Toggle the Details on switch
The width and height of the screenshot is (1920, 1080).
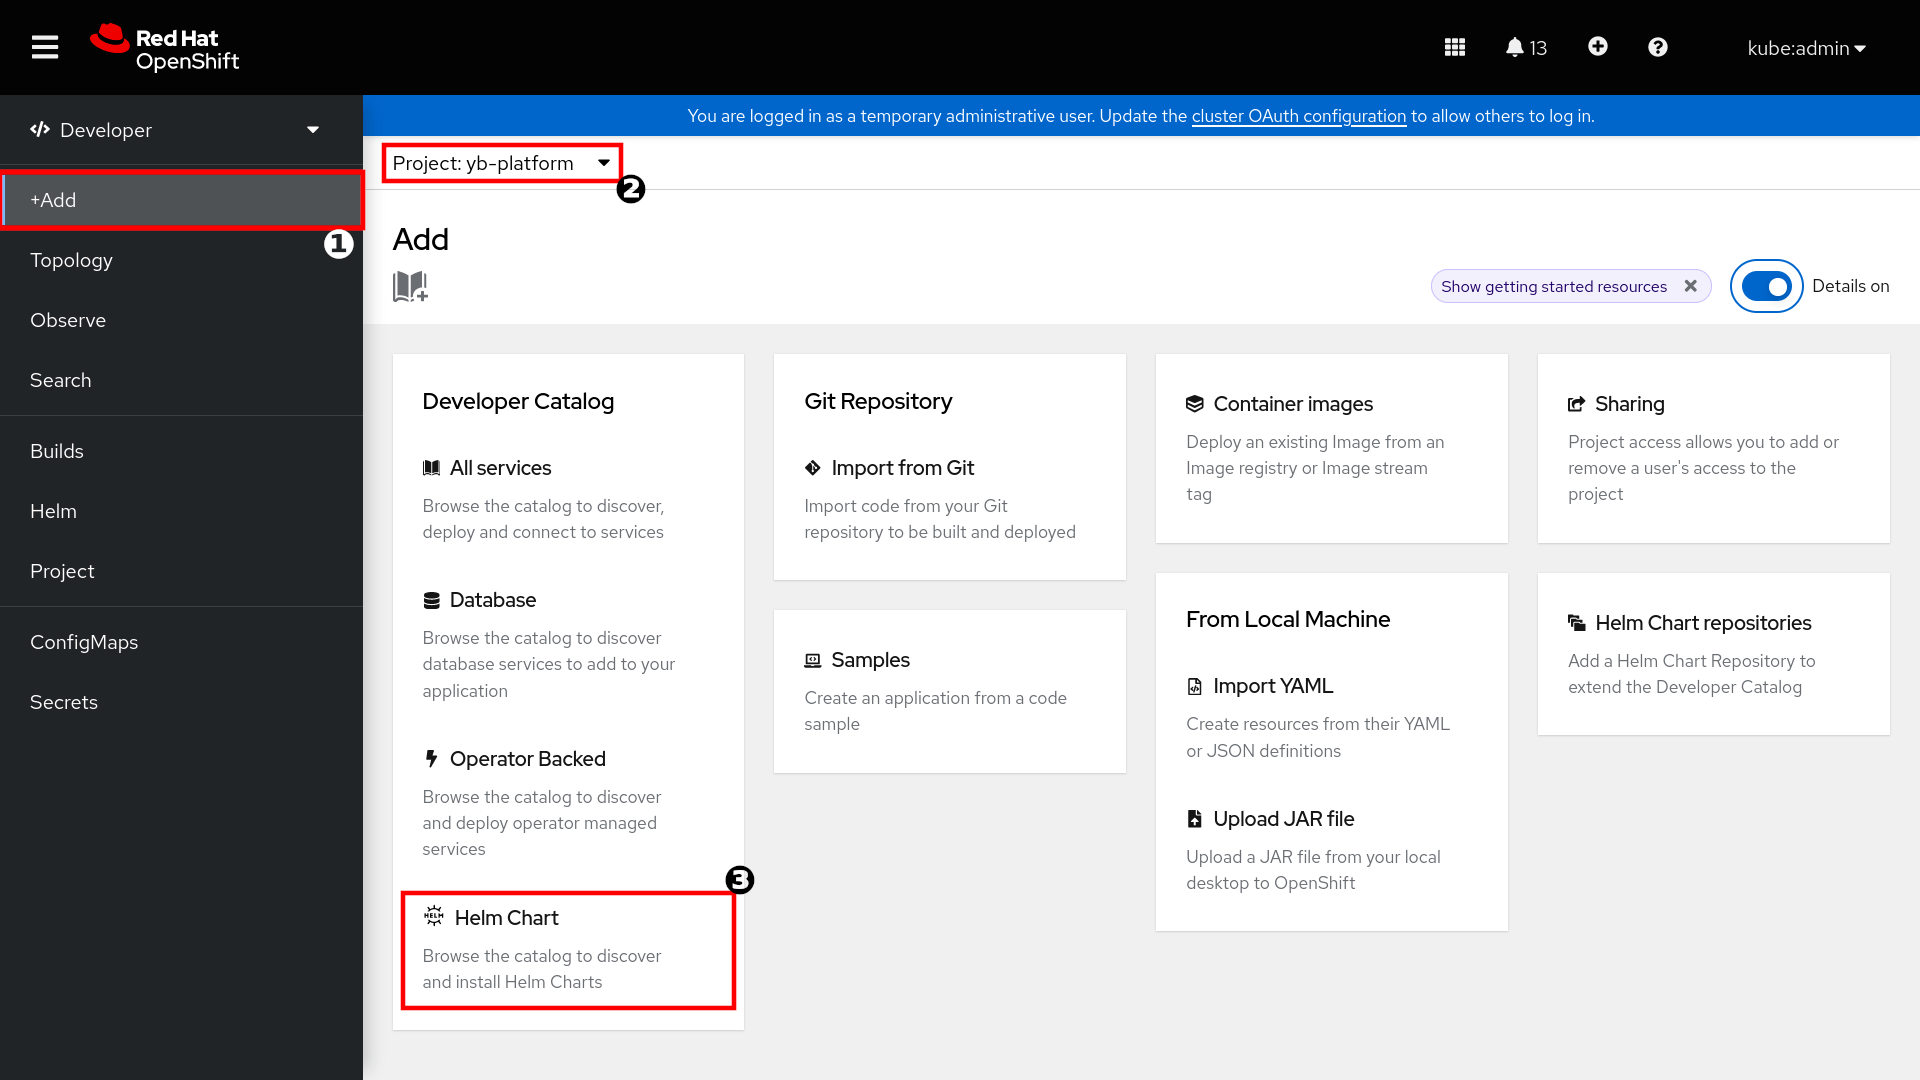tap(1766, 286)
